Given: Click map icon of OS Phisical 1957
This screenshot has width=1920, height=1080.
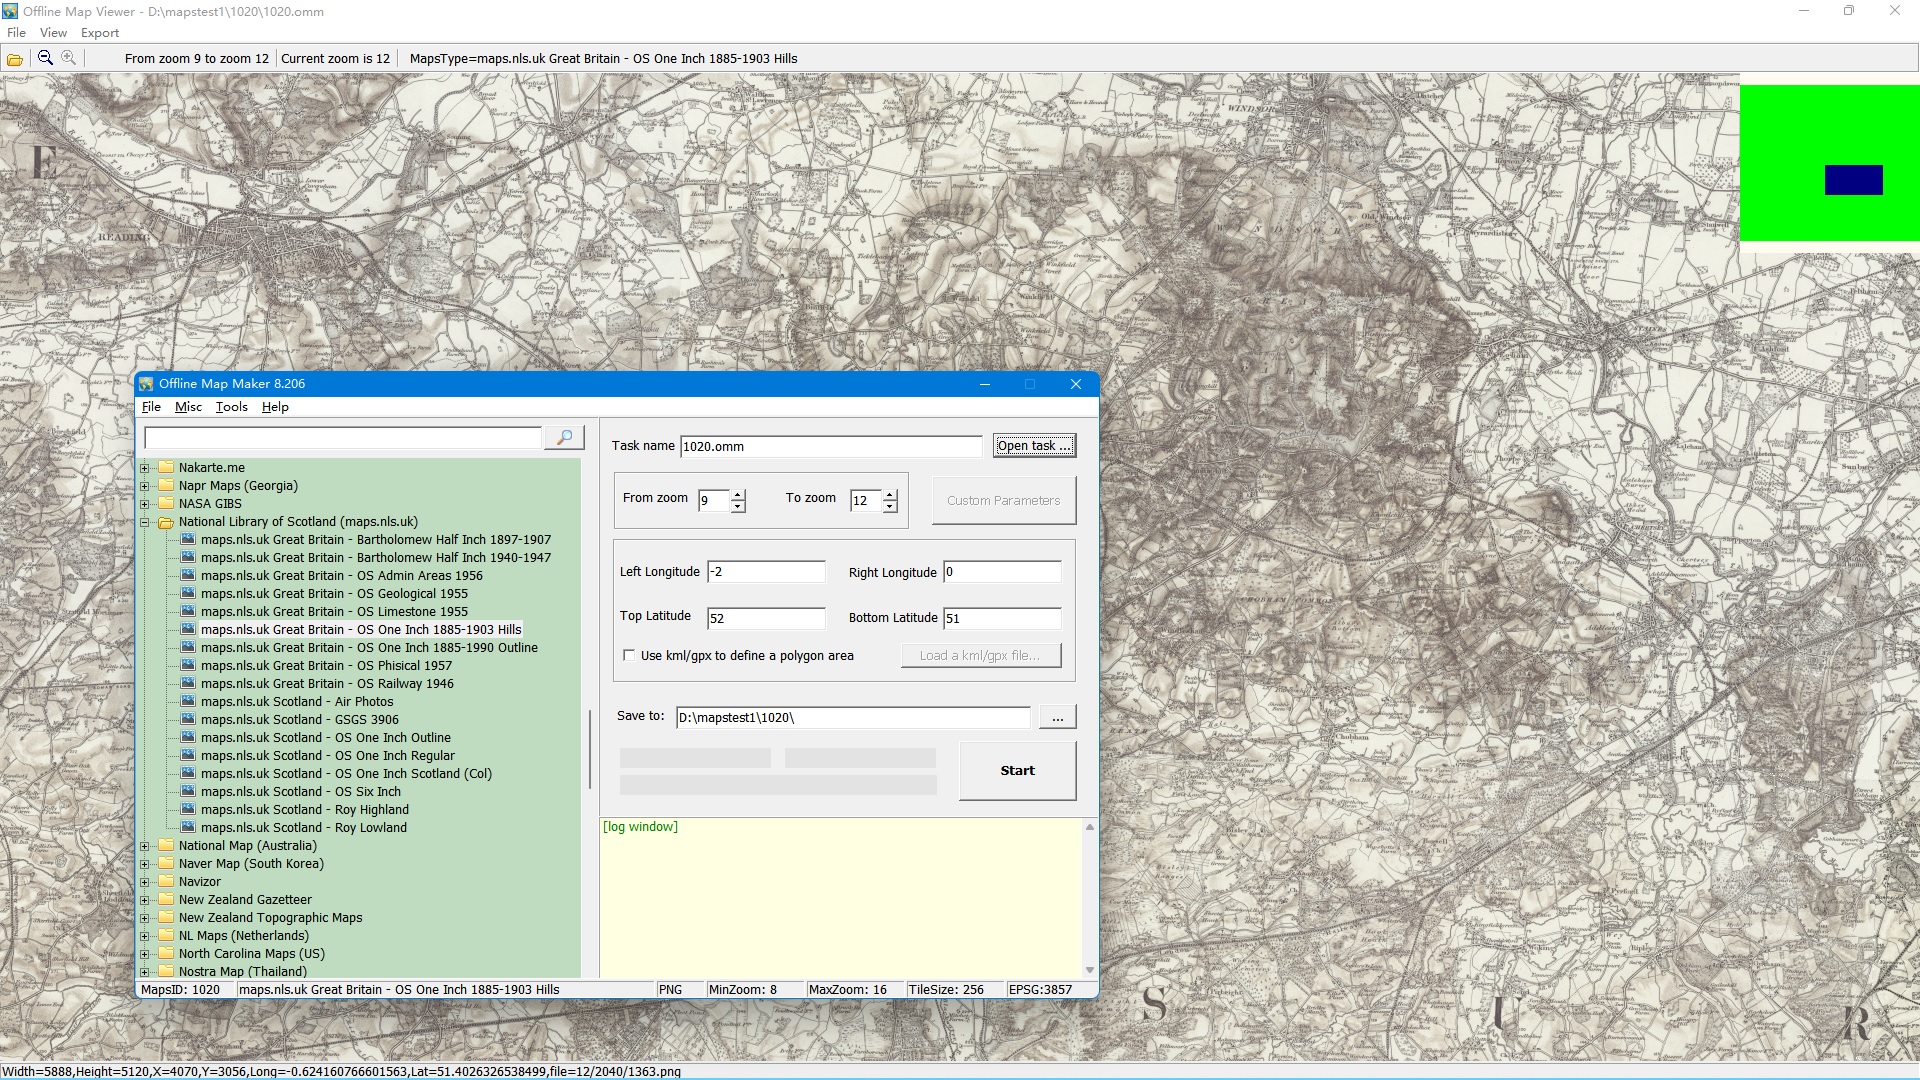Looking at the screenshot, I should click(x=188, y=665).
